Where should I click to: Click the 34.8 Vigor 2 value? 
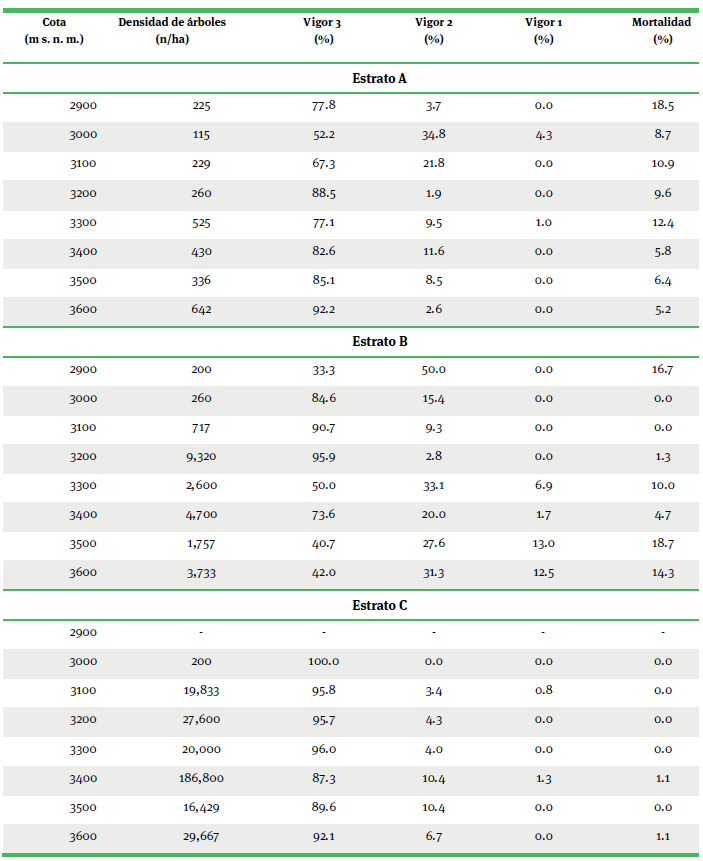tap(433, 134)
